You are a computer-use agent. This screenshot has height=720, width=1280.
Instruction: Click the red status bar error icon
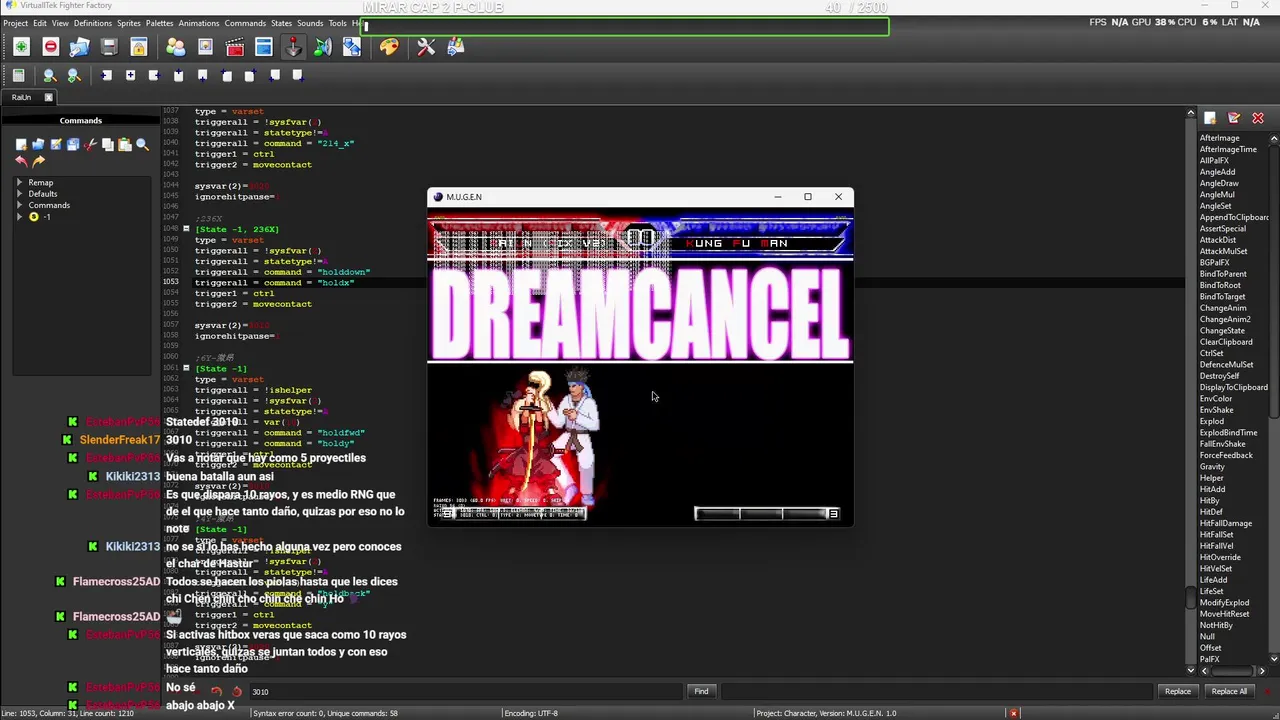point(1014,713)
